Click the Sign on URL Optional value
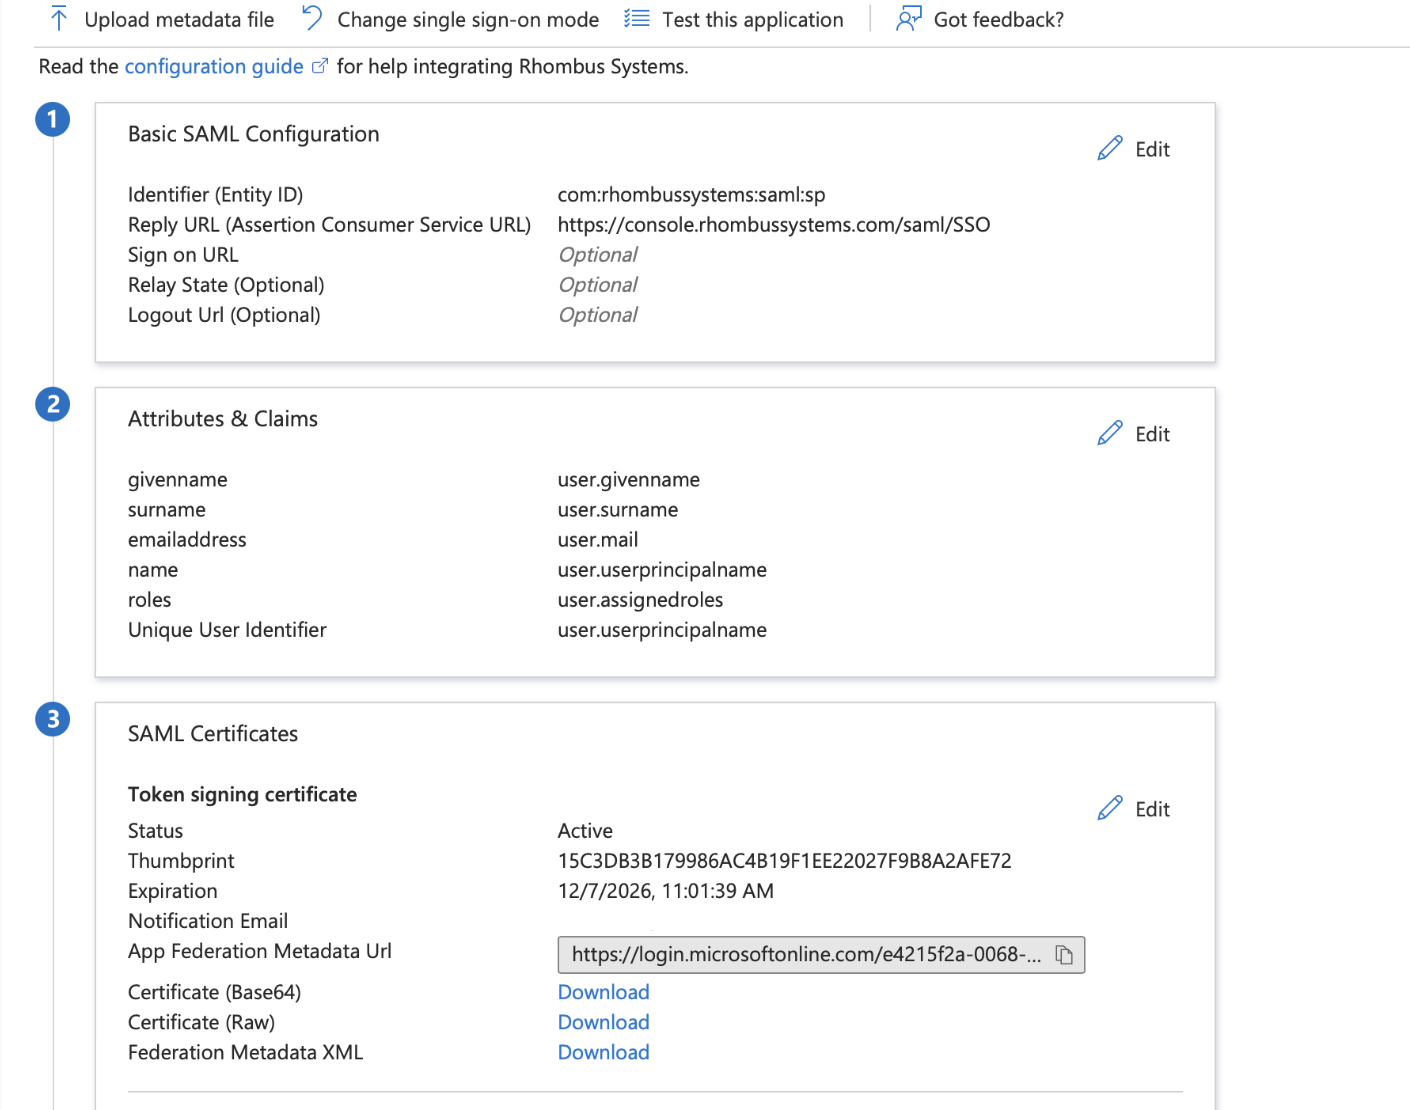 (598, 255)
